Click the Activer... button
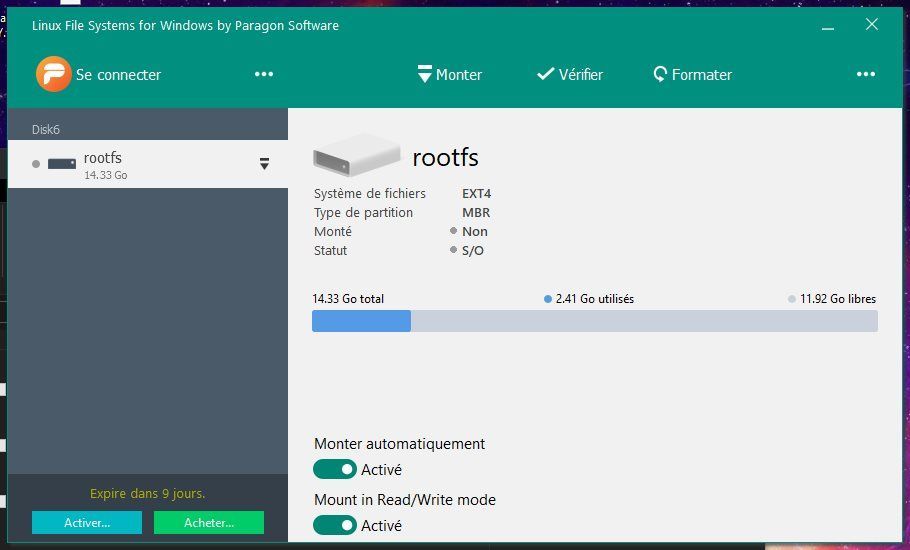910x550 pixels. 87,523
